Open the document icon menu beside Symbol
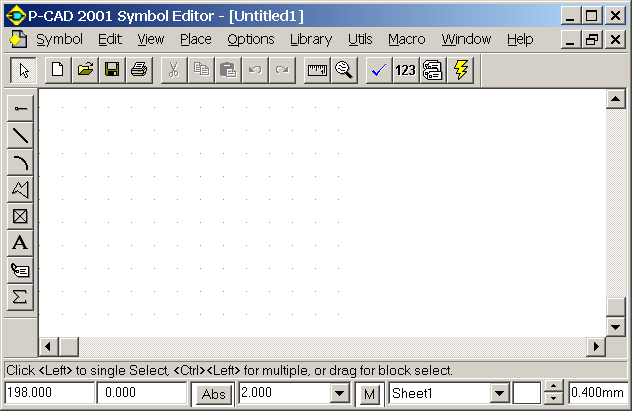Viewport: 632px width, 411px height. pos(18,39)
